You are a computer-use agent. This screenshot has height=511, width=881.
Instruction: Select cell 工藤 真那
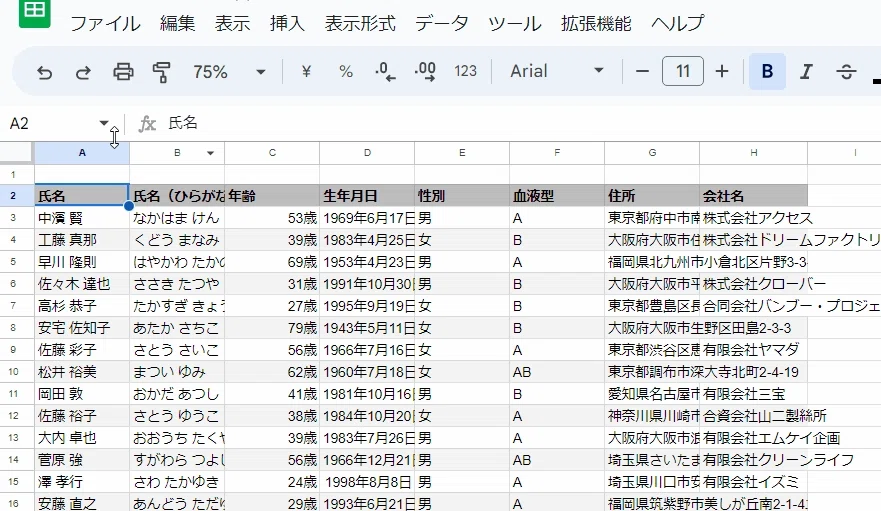pyautogui.click(x=82, y=240)
